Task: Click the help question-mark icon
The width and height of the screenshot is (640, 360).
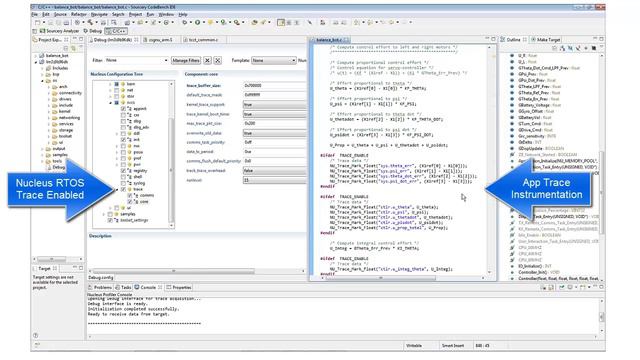Action: 36,336
